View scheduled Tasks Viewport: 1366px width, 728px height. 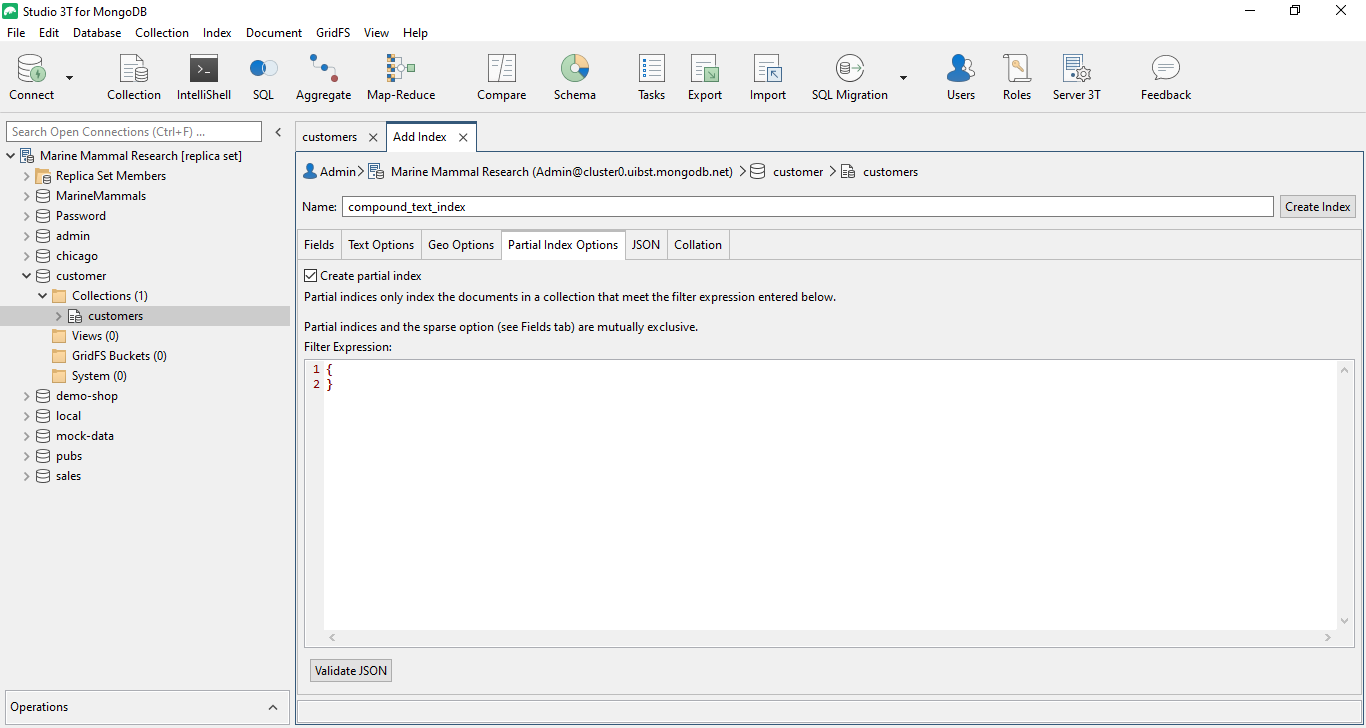651,77
